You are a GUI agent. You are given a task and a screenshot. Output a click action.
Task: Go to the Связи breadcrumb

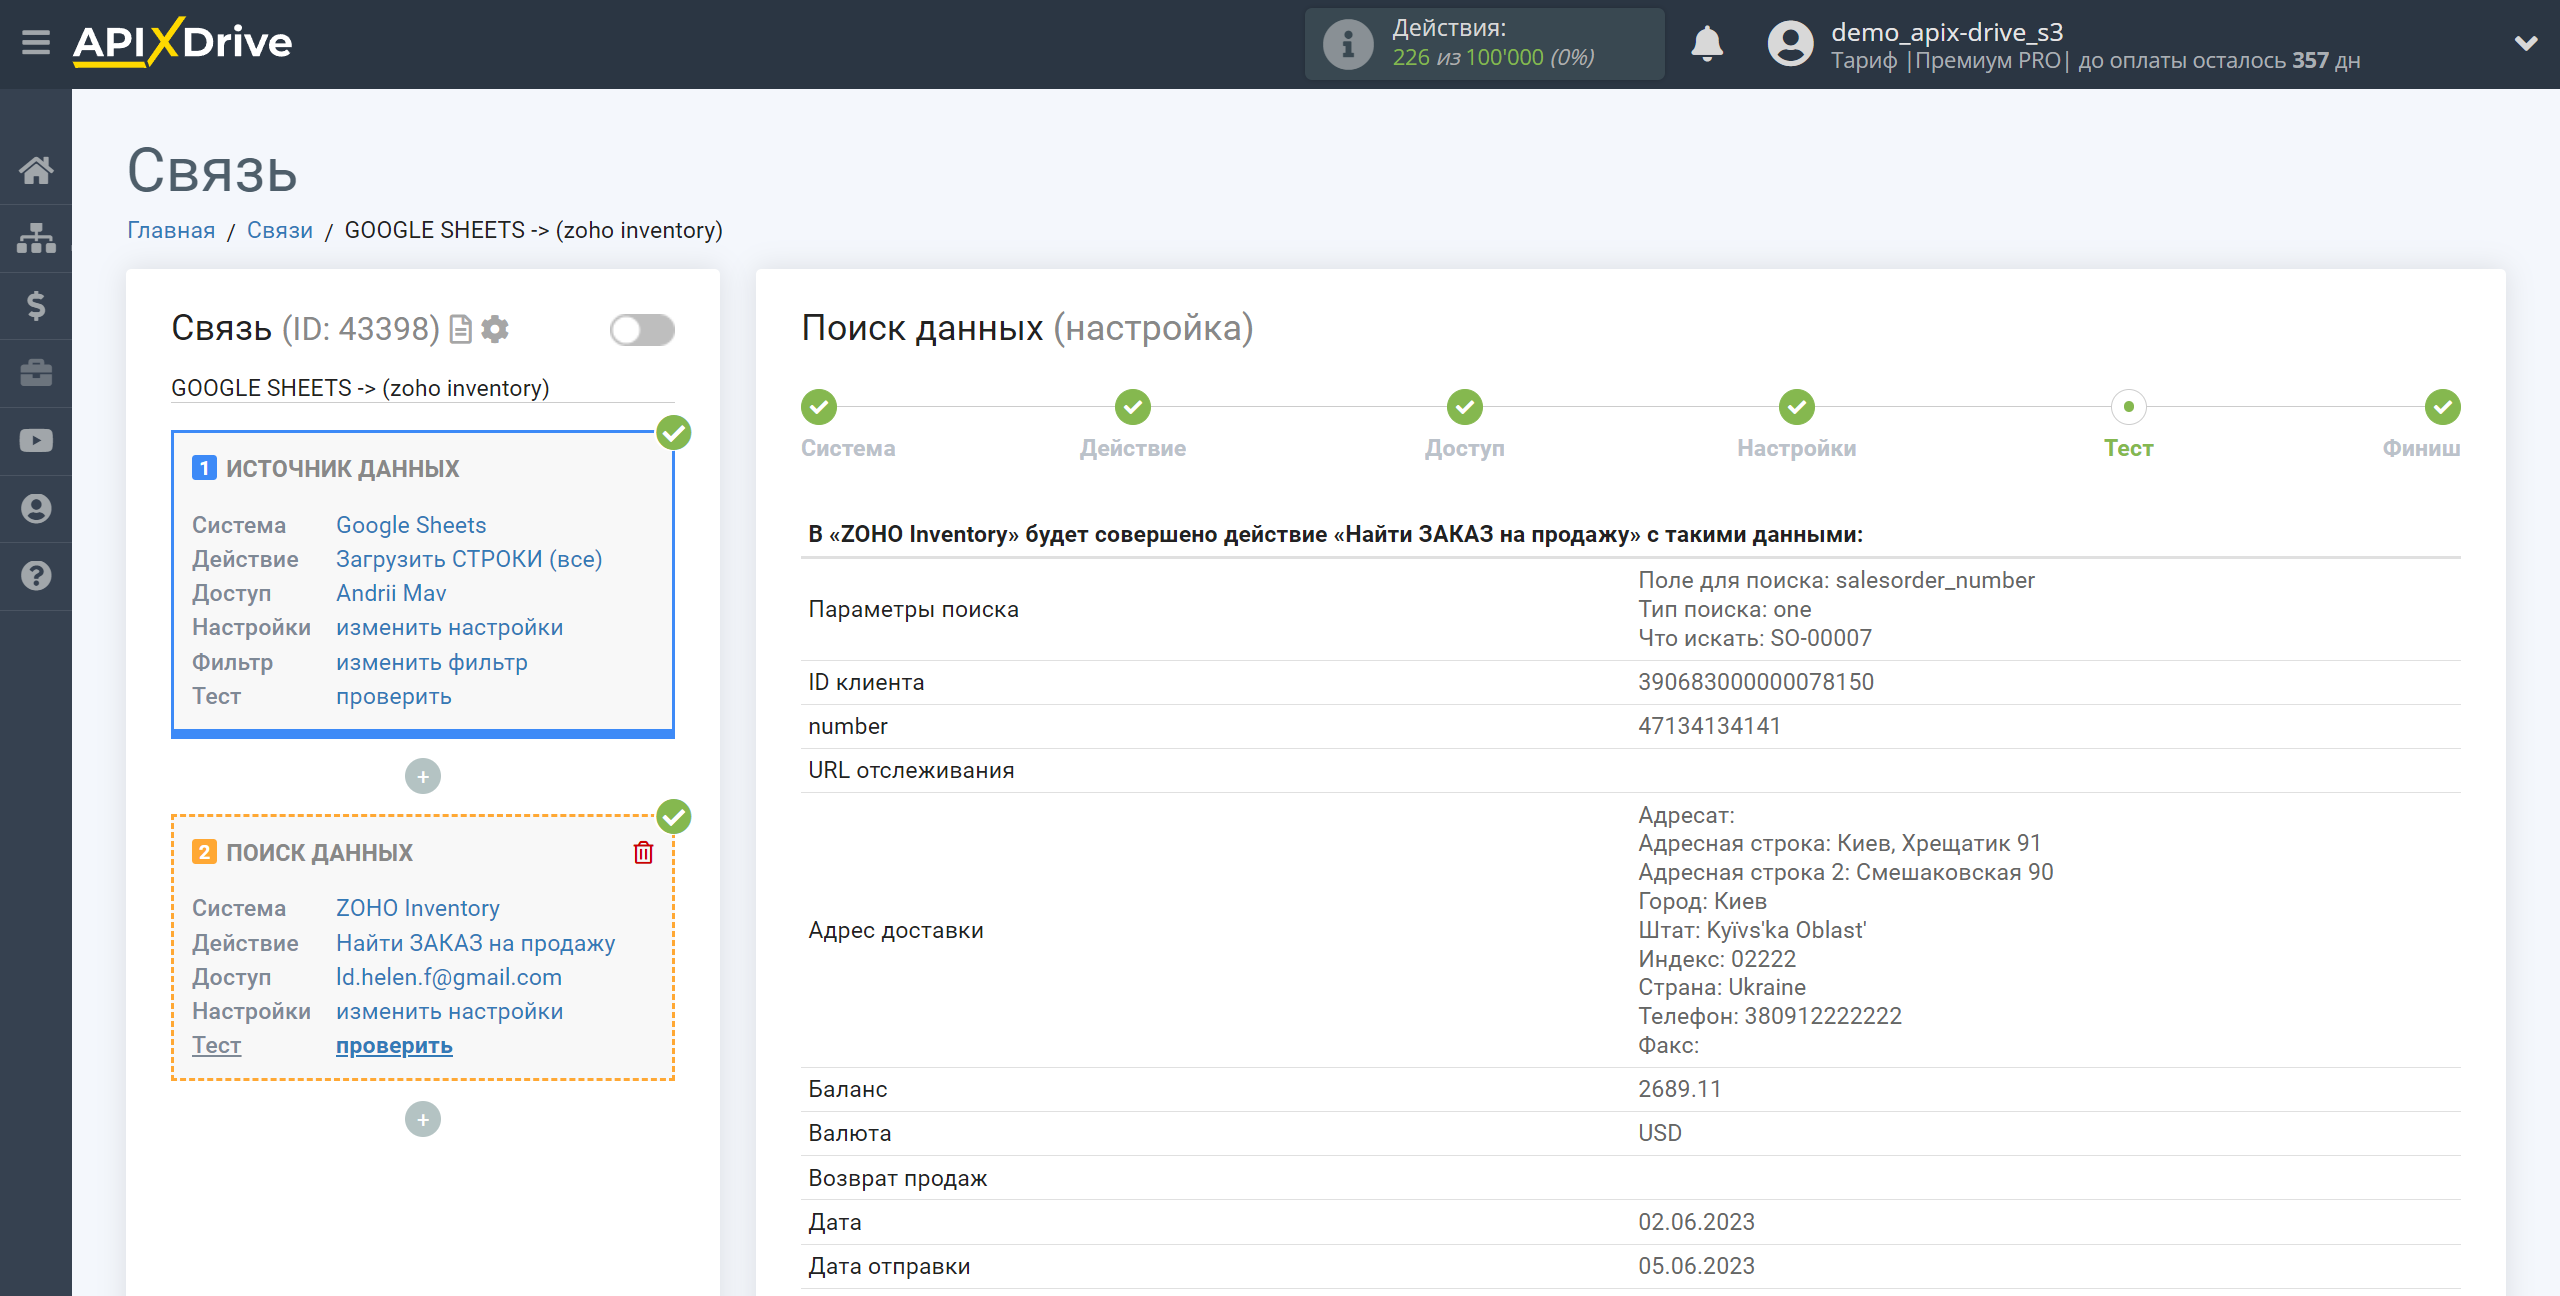point(280,230)
